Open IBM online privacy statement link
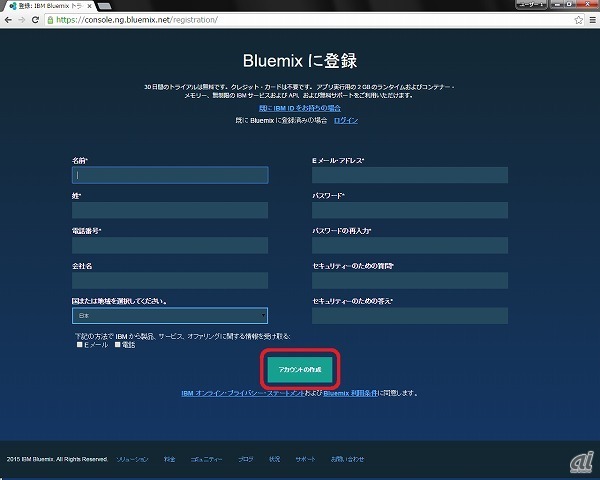This screenshot has height=480, width=600. [243, 393]
